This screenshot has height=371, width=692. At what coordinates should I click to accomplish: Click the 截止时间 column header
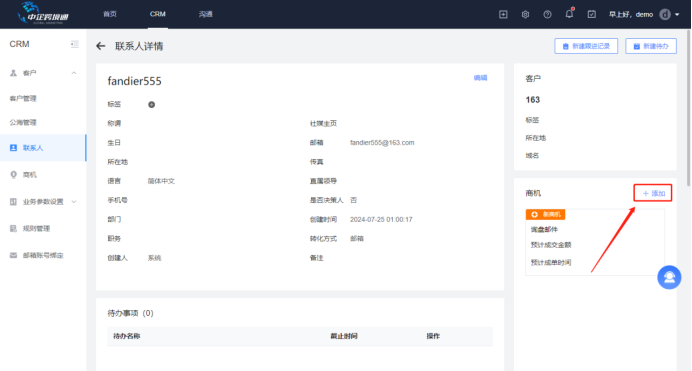pyautogui.click(x=344, y=336)
